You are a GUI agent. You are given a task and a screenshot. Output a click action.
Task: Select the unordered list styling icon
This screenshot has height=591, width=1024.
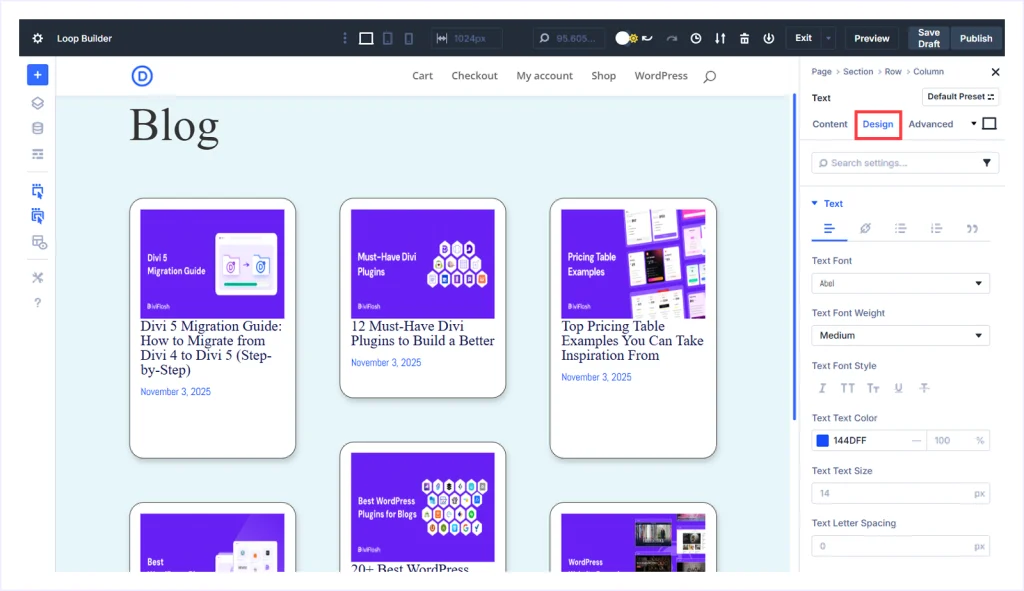pyautogui.click(x=901, y=228)
